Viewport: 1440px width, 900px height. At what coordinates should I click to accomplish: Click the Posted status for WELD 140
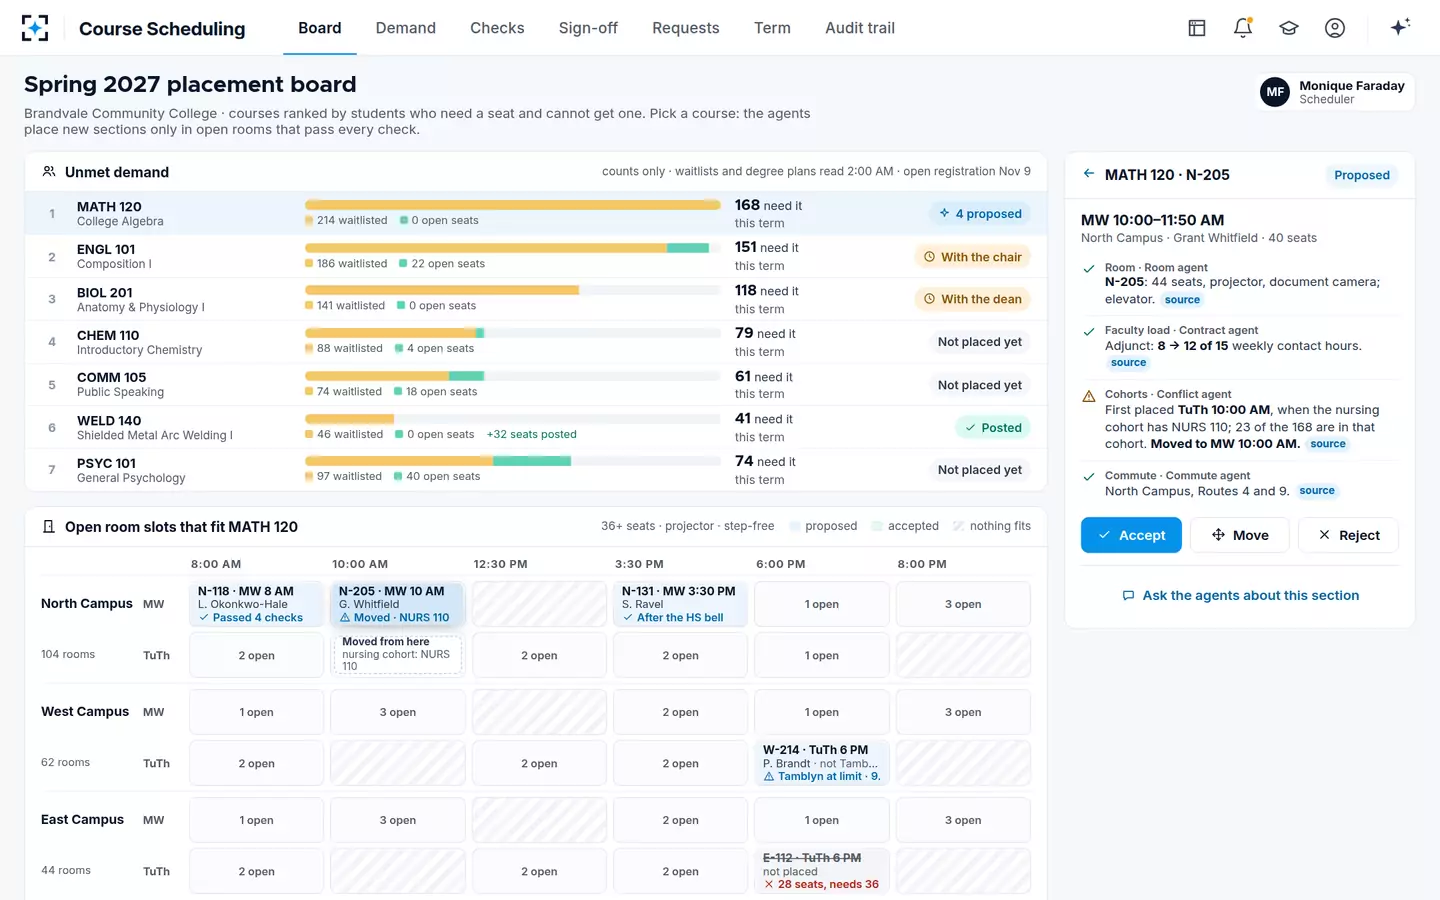993,428
